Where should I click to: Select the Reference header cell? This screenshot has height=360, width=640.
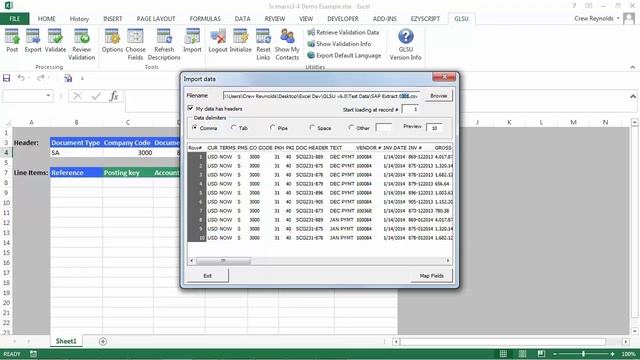[x=76, y=173]
